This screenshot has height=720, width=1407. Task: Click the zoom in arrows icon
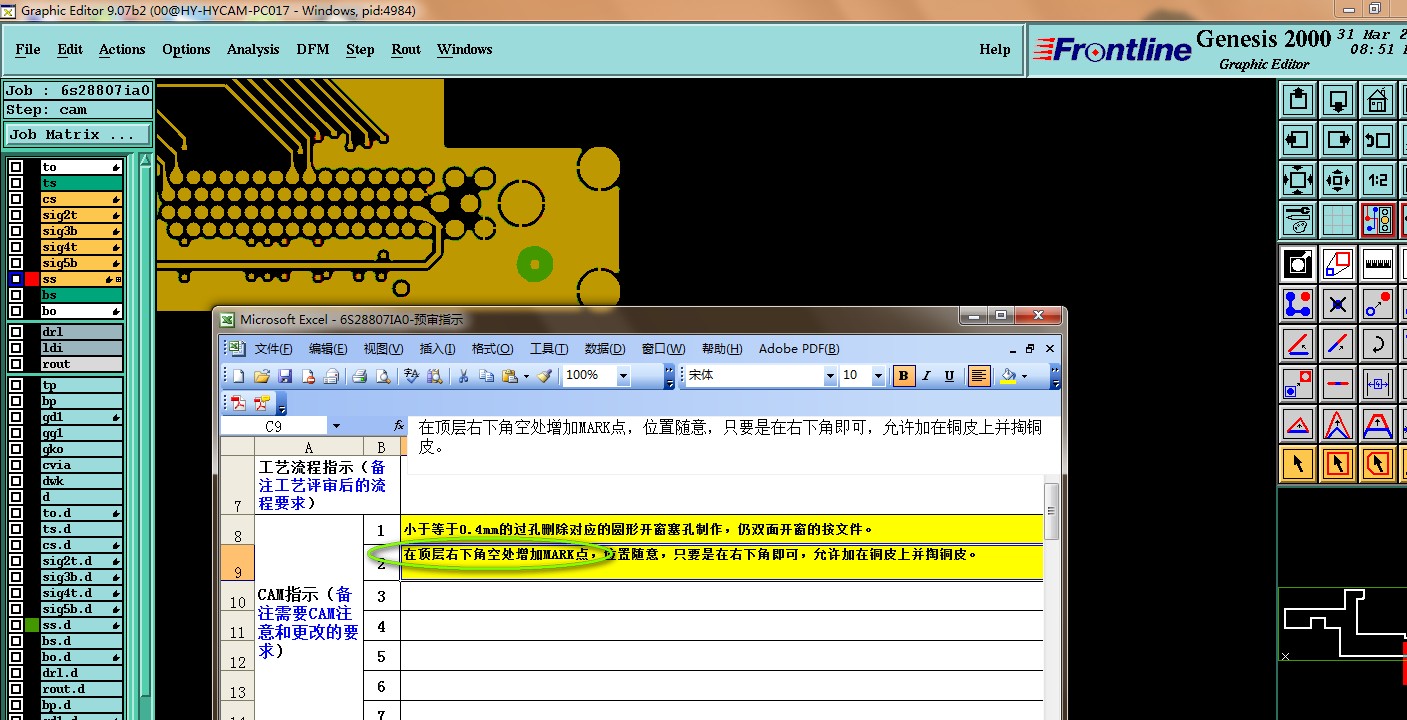(x=1338, y=180)
